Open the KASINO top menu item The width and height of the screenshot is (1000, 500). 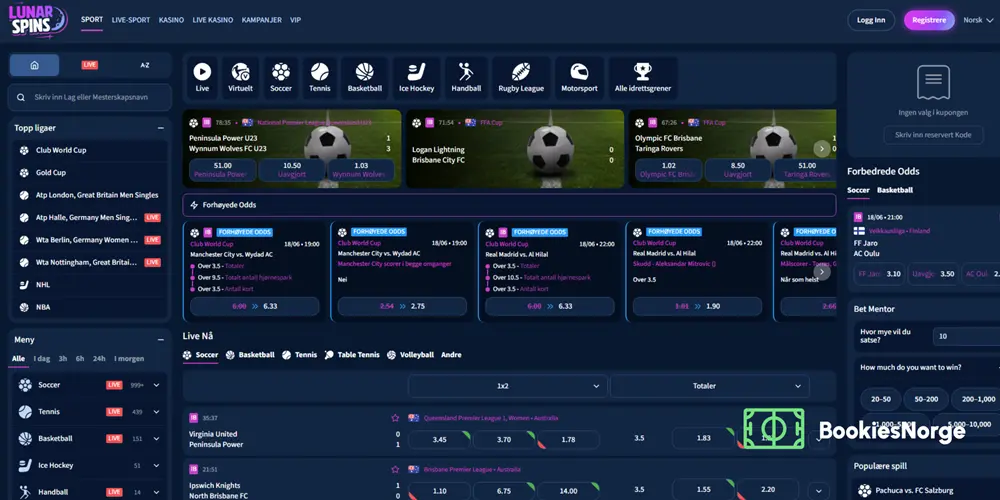(x=172, y=20)
